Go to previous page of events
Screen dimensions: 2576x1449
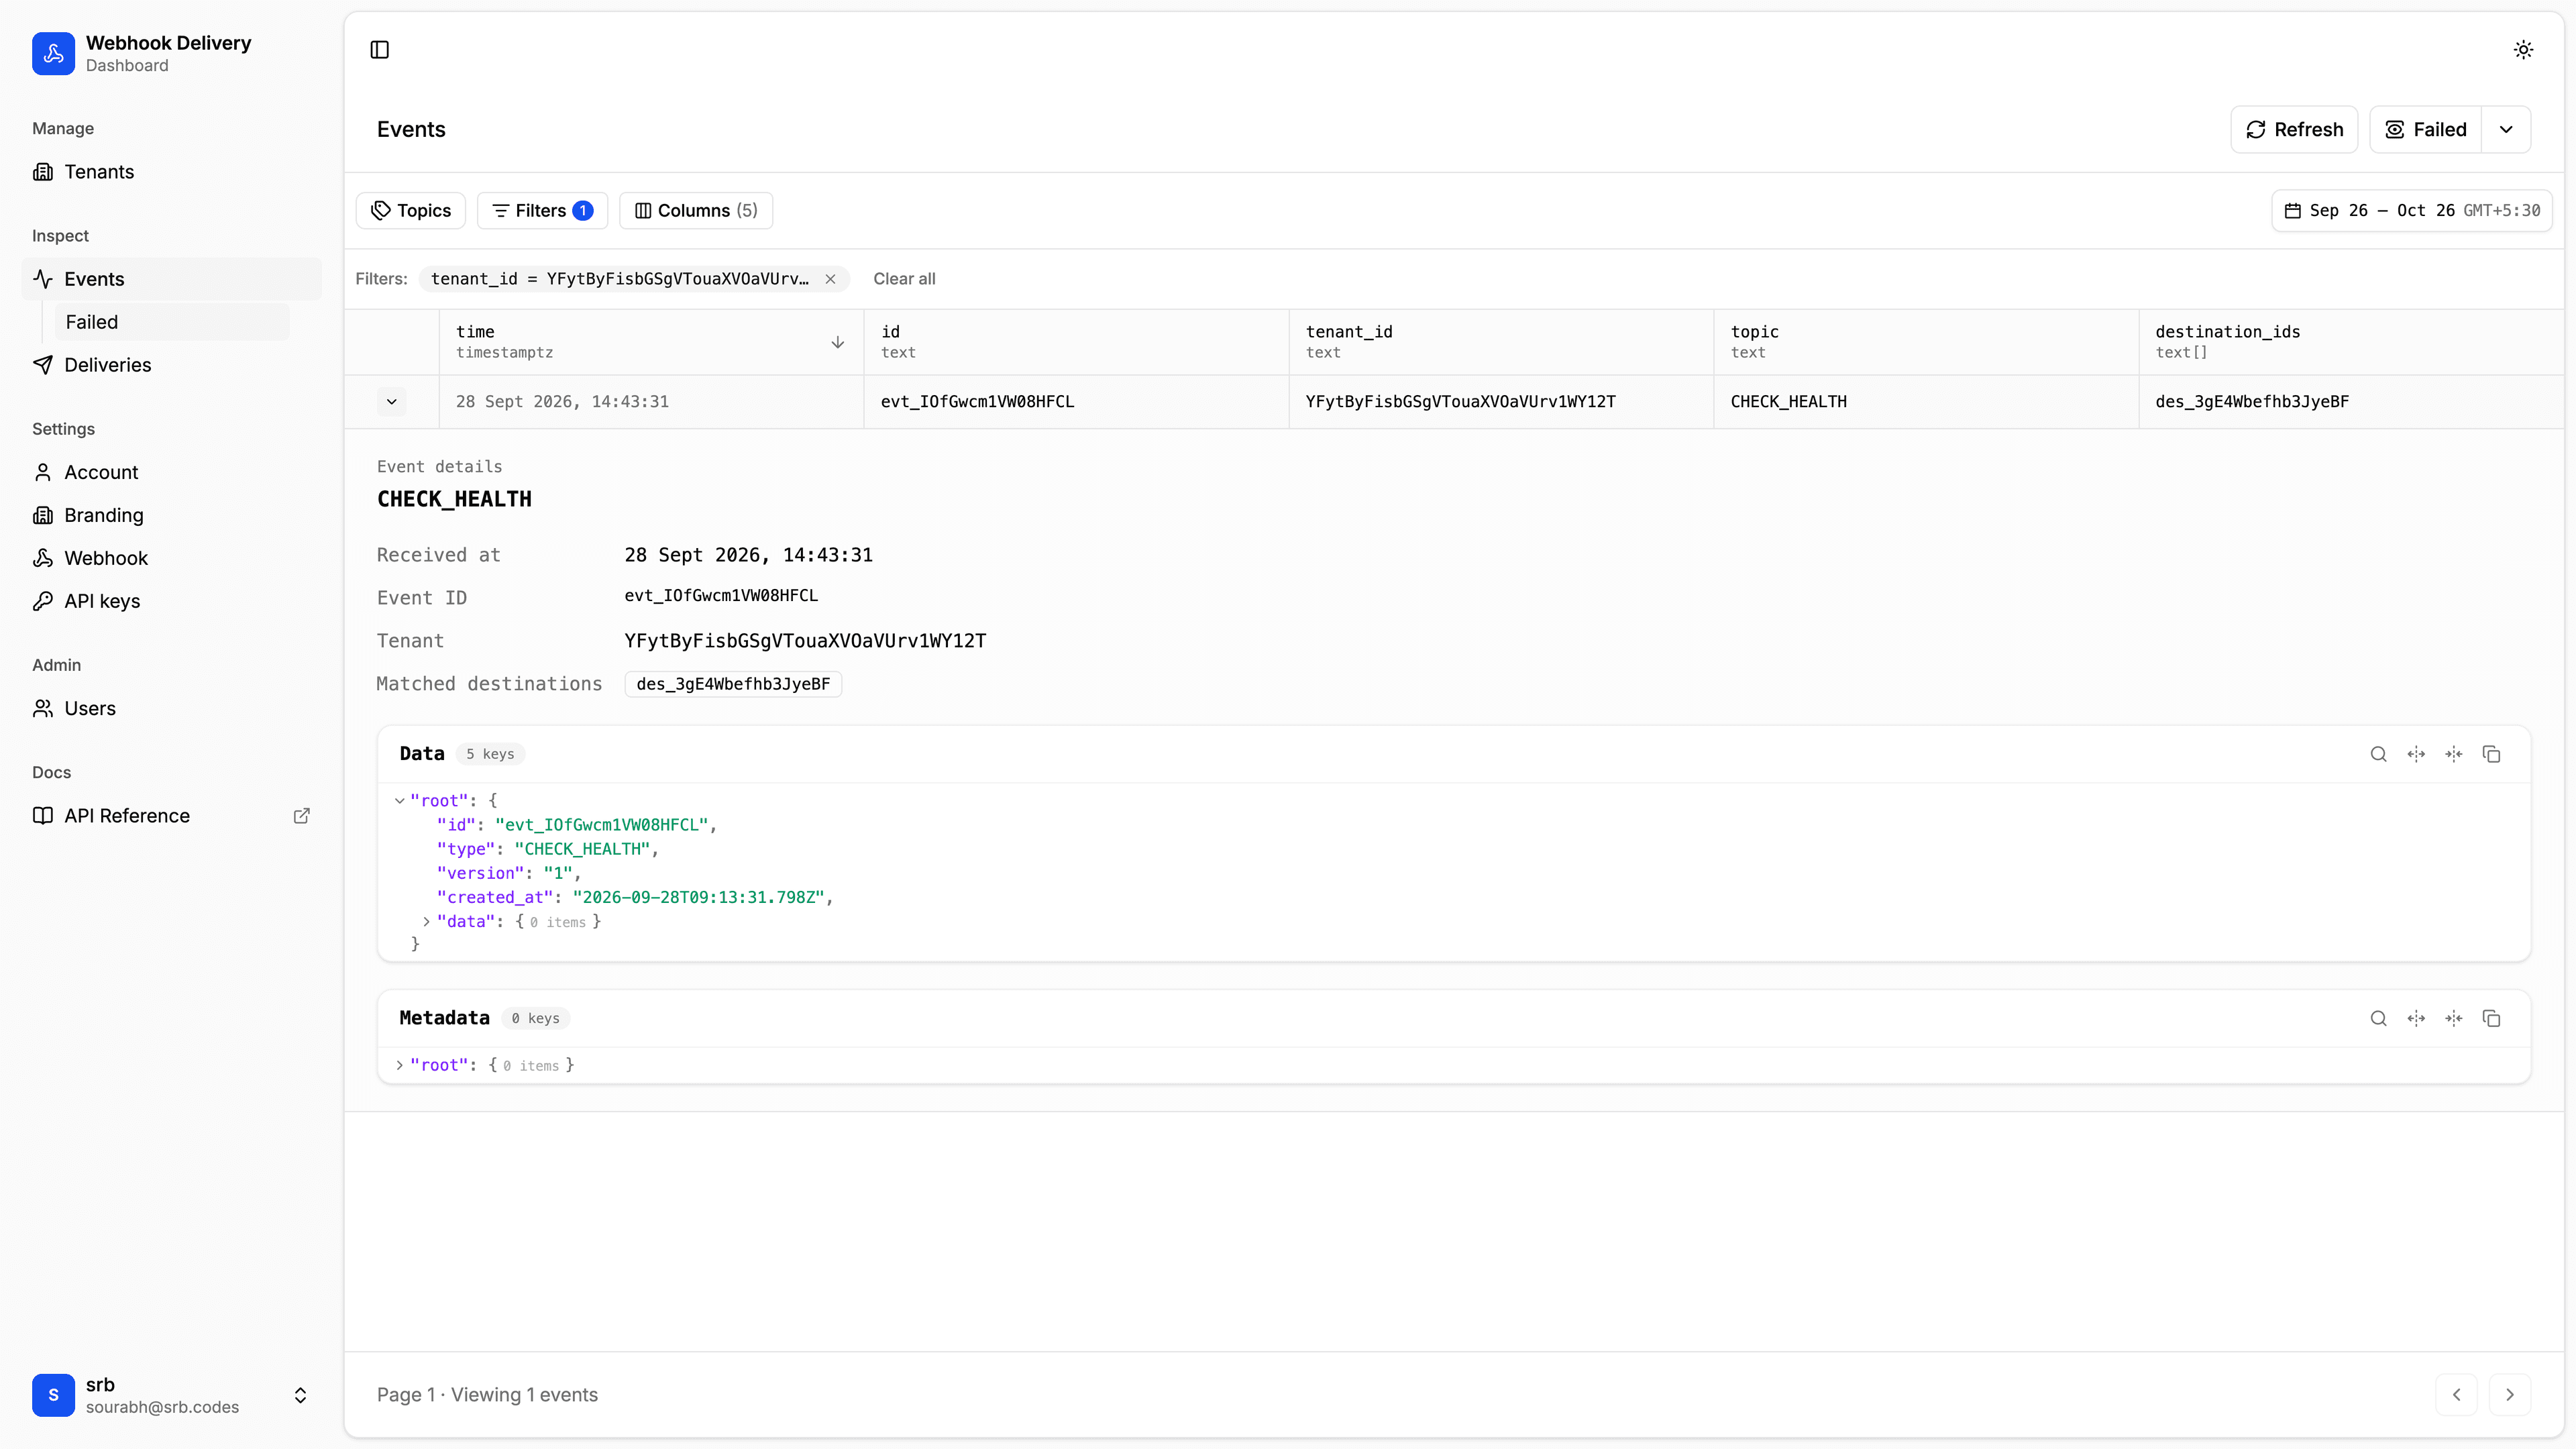(2457, 1395)
